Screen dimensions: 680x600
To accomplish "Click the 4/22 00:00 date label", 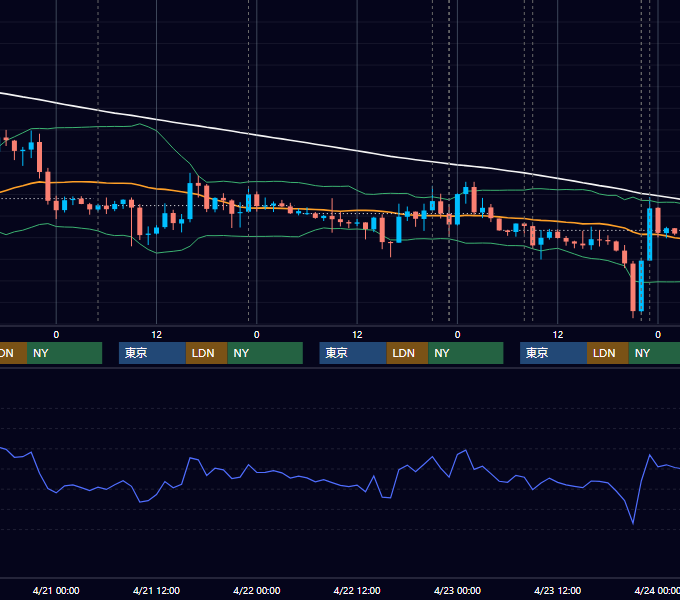I will [256, 590].
